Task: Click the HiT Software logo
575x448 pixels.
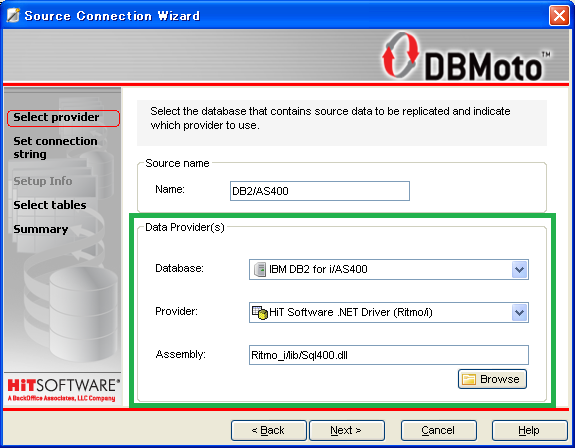Action: tap(63, 390)
